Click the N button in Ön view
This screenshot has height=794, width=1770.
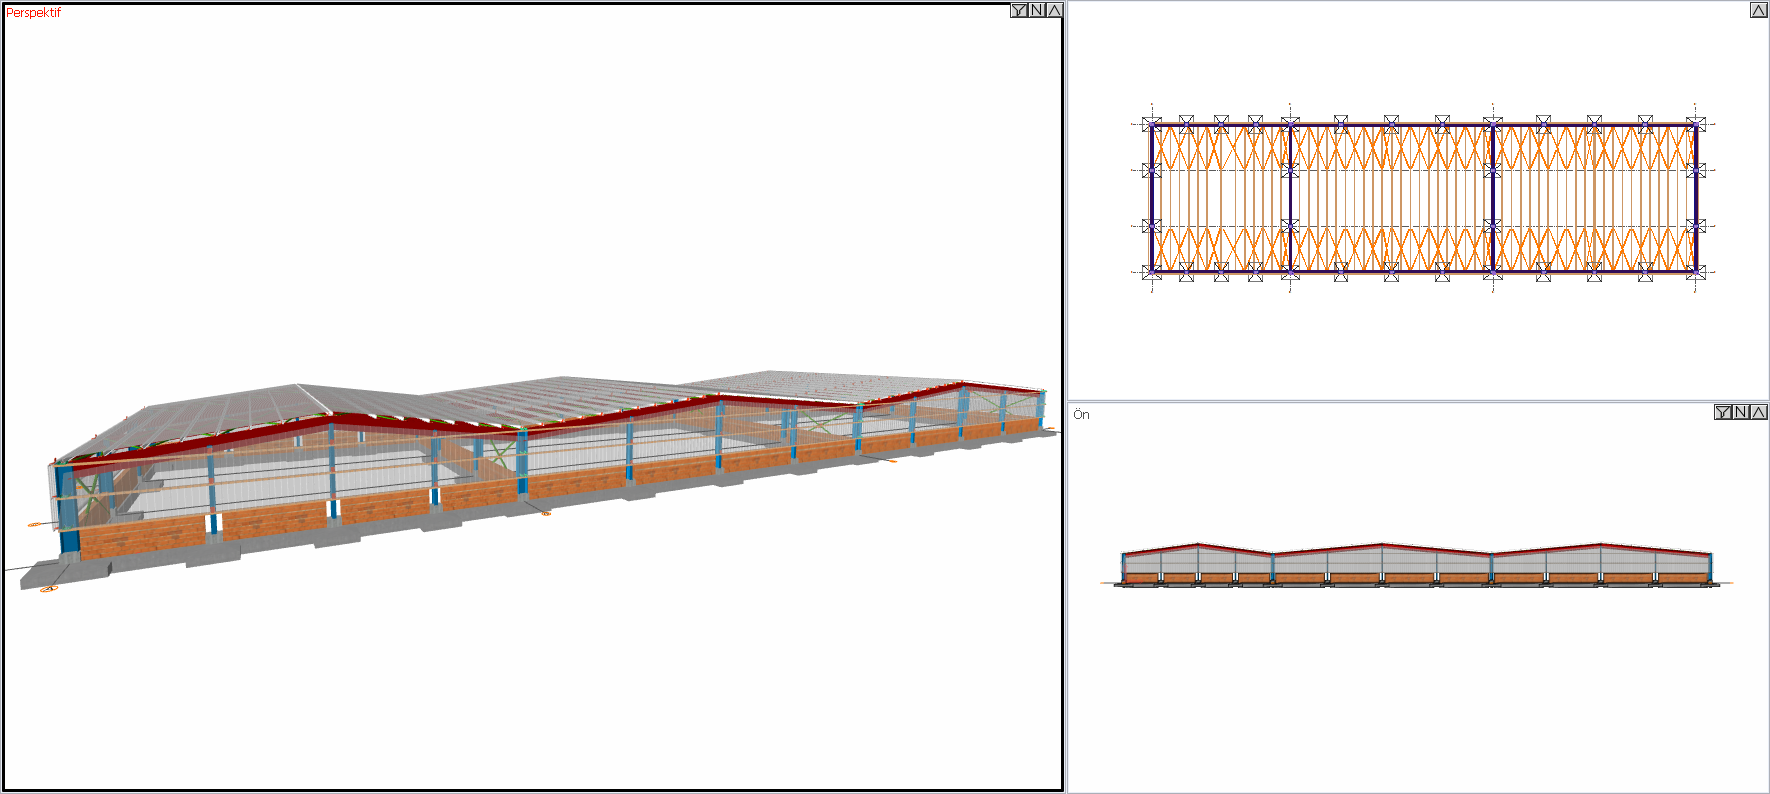click(x=1741, y=412)
